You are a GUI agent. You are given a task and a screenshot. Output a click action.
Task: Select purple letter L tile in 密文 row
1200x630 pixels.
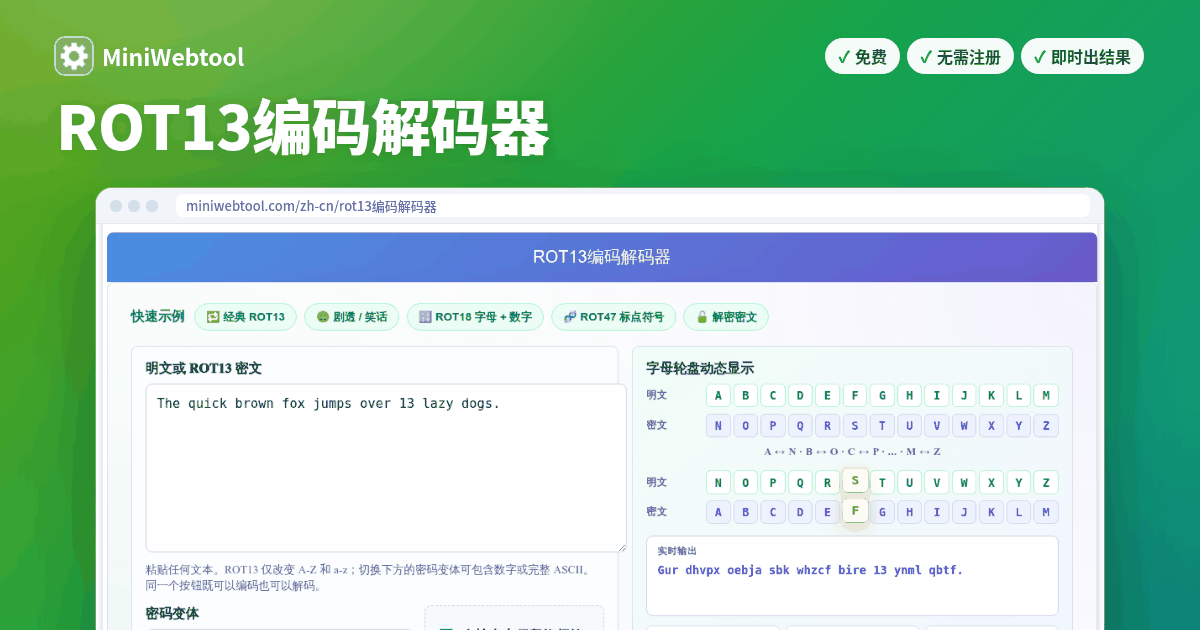[1019, 512]
